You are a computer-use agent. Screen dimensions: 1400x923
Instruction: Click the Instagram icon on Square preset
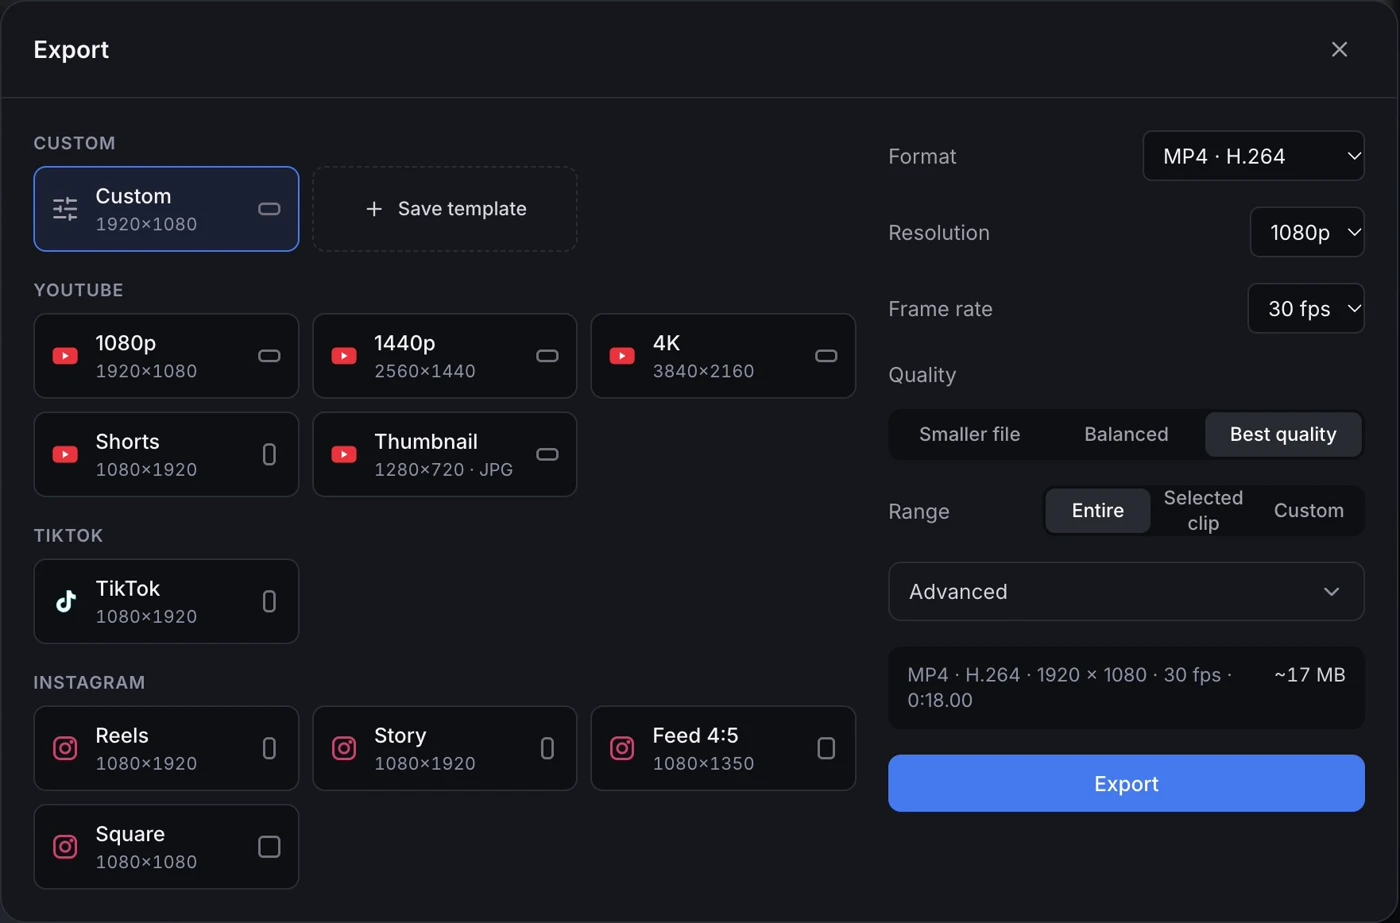pyautogui.click(x=65, y=846)
